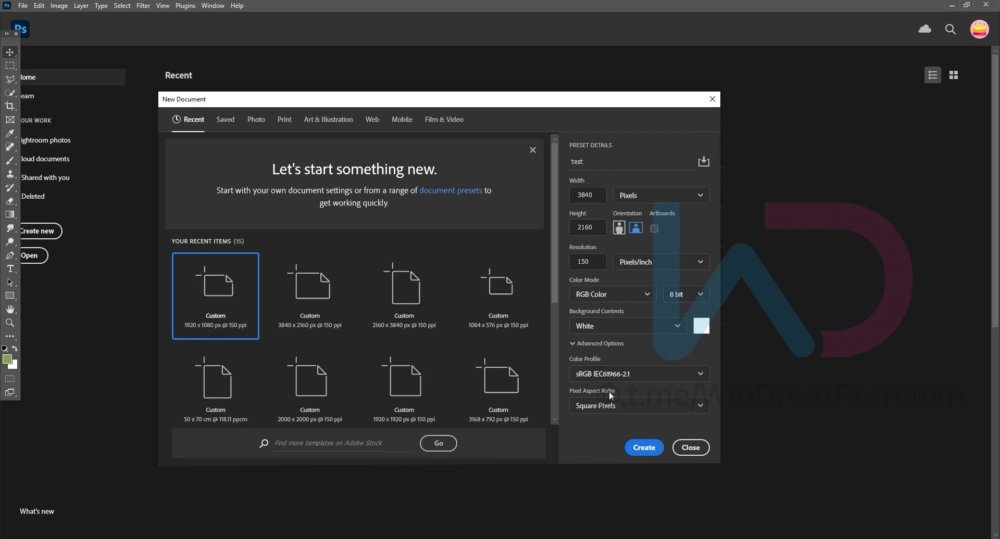Collapse the Advanced Options section
The width and height of the screenshot is (1000, 539).
tap(597, 343)
